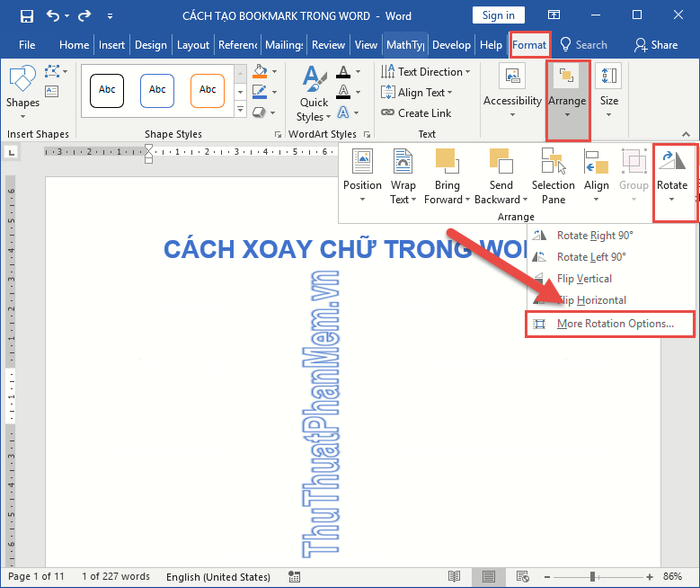This screenshot has width=700, height=588.
Task: Click English (United States) language status
Action: point(218,577)
